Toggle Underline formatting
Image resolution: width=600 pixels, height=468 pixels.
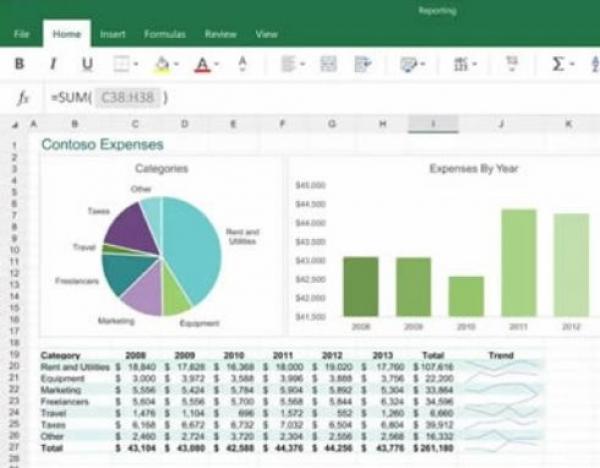pos(87,64)
